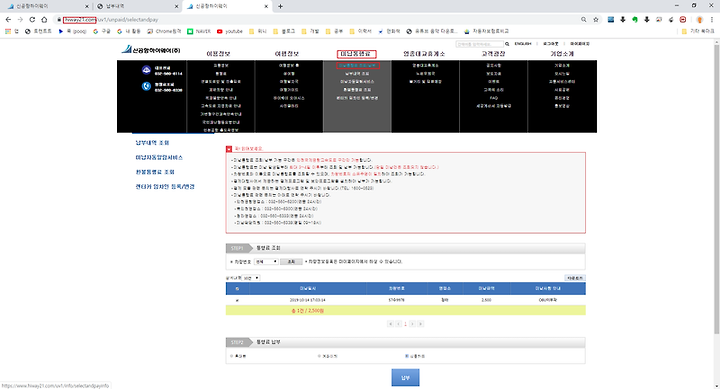Go to next page arrow in pagination

(x=412, y=324)
